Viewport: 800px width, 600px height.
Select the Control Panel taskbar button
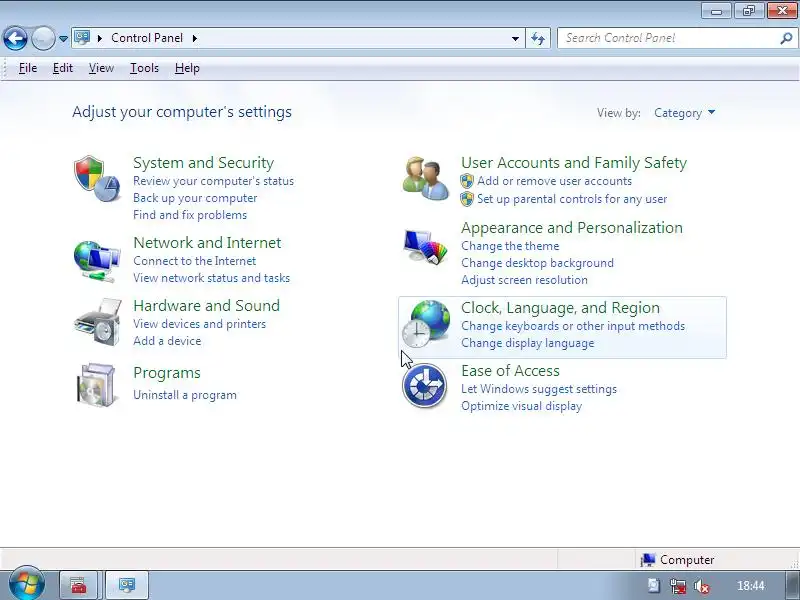point(127,585)
